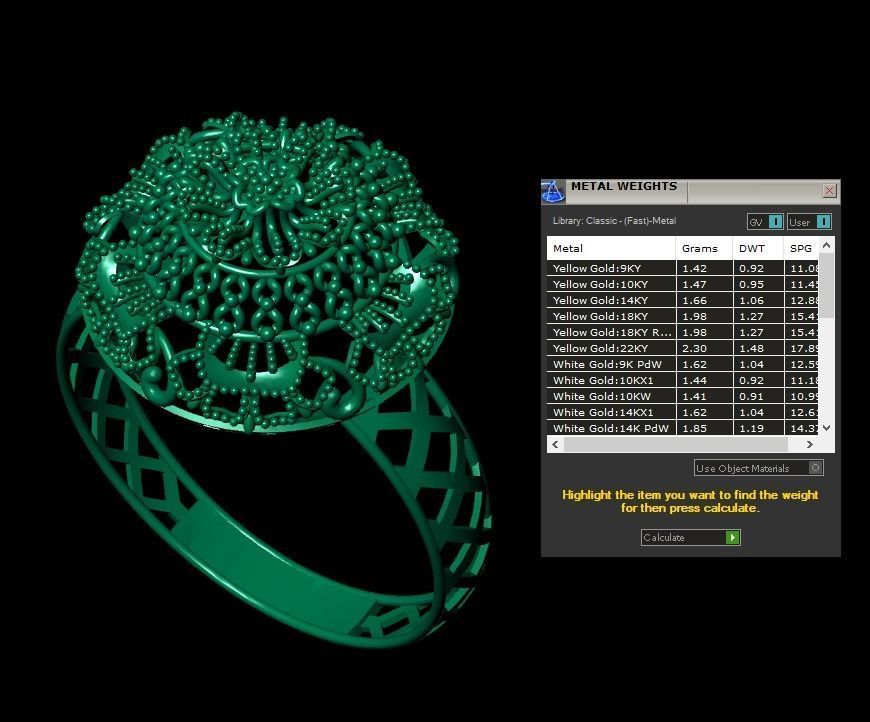Sort by Grams column header

click(x=704, y=249)
